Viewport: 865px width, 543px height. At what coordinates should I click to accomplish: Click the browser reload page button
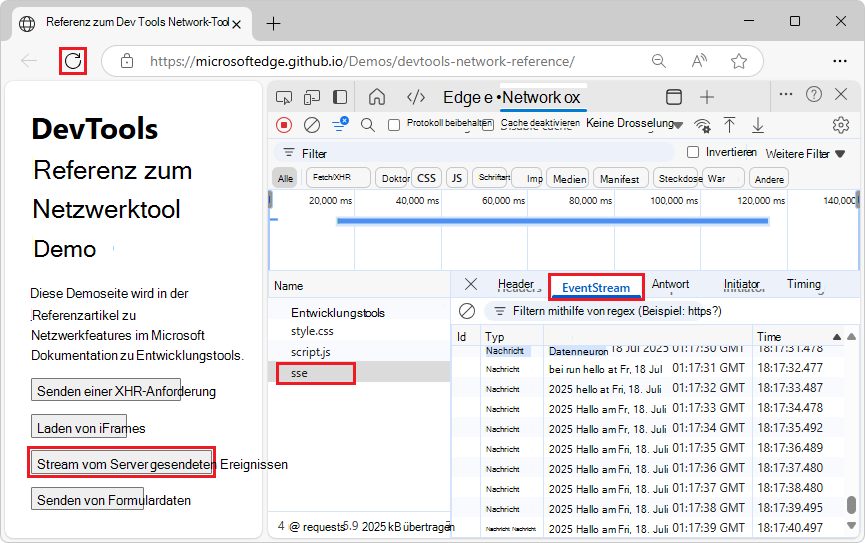click(x=73, y=61)
